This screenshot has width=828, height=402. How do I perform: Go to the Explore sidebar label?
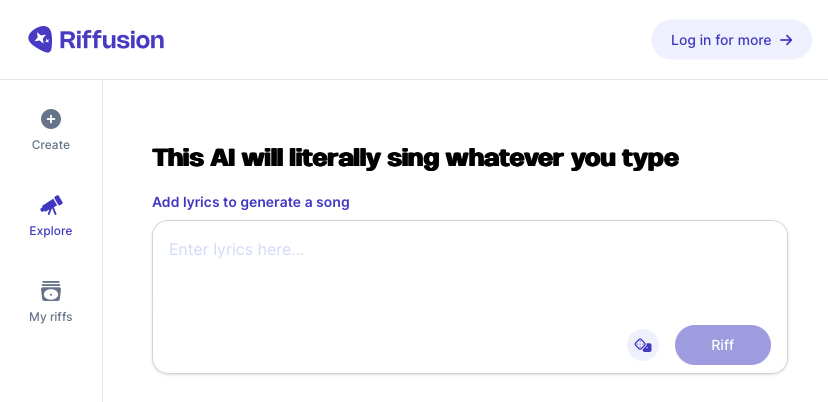click(51, 231)
